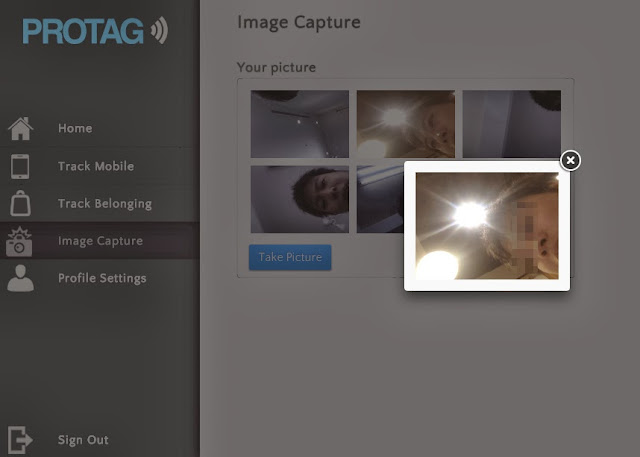
Task: Open the bright-light photo thumbnail in the top row
Action: (x=406, y=124)
